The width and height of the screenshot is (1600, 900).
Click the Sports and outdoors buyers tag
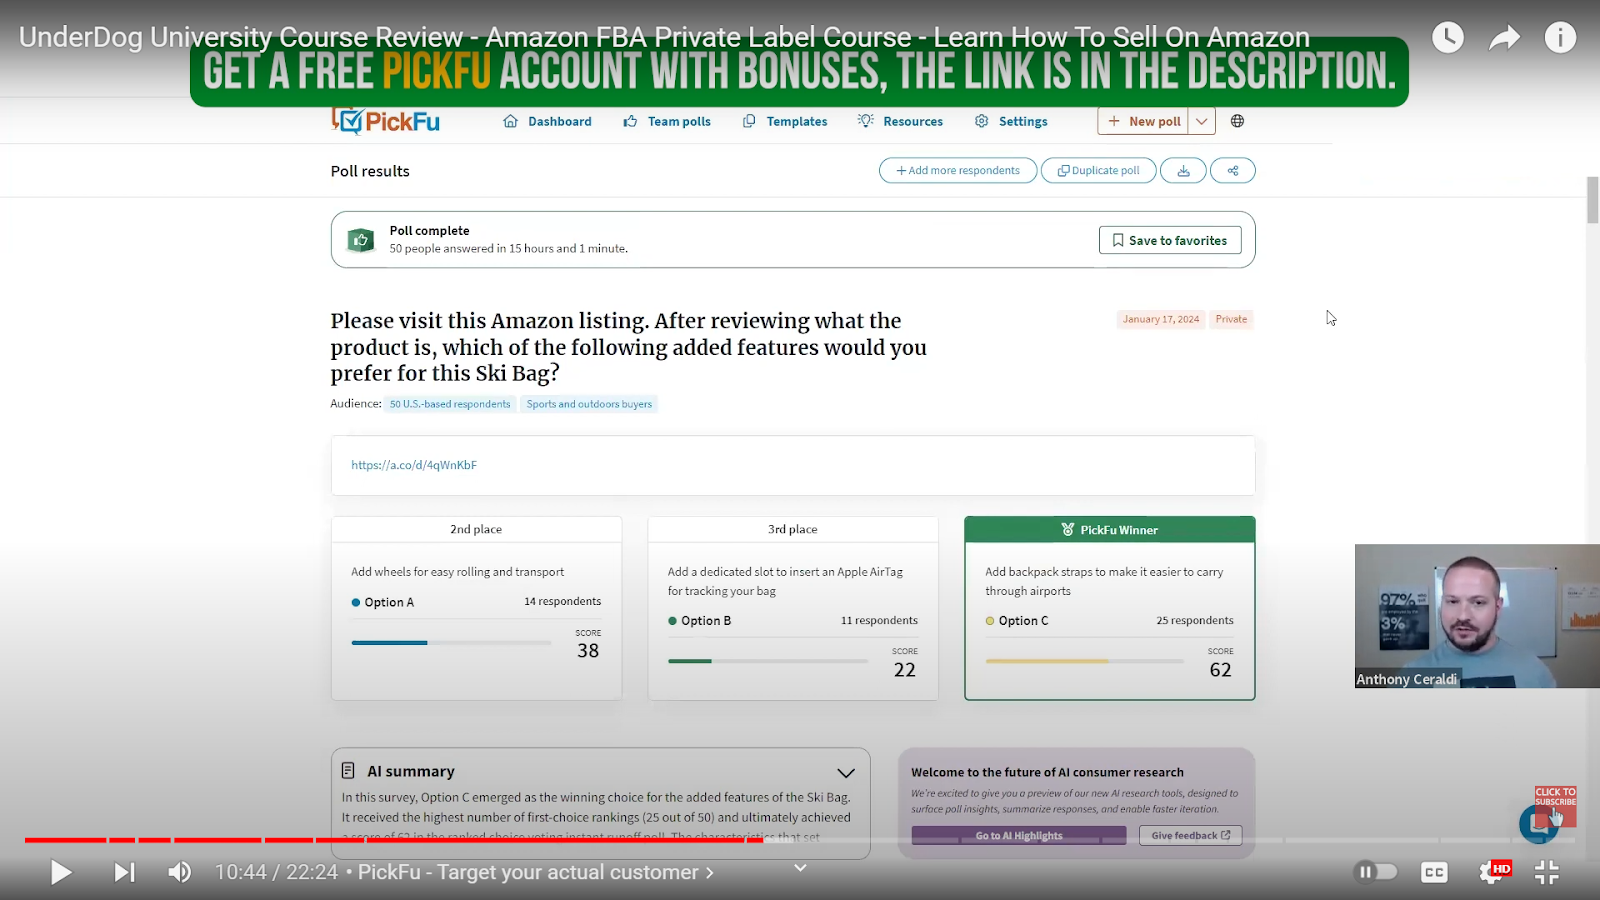589,404
